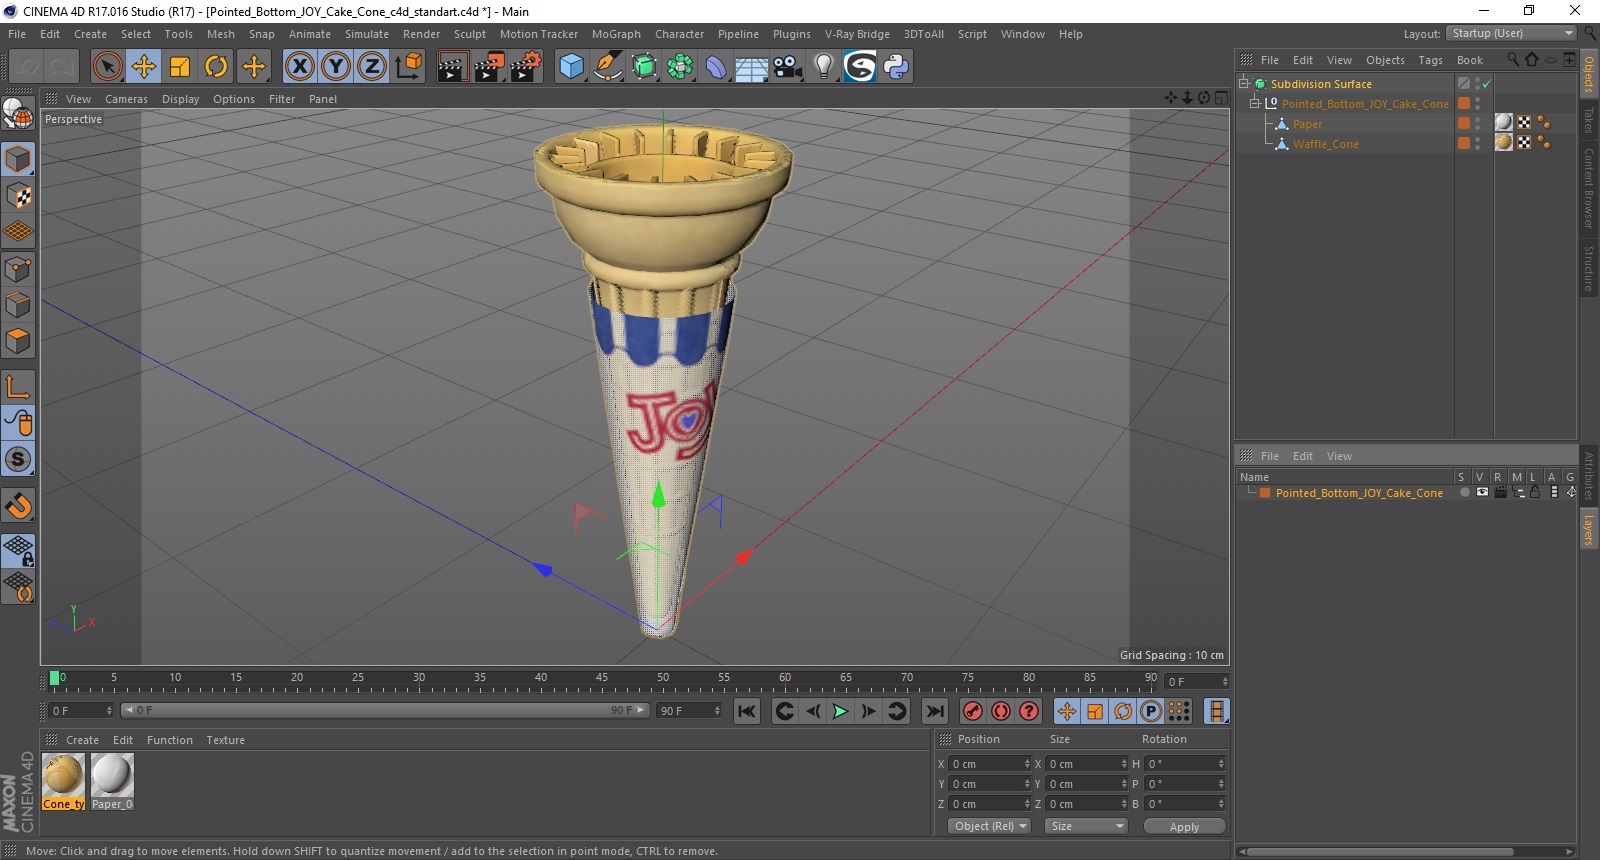Screen dimensions: 1600x860
Task: Switch to Points mode icon
Action: 18,268
